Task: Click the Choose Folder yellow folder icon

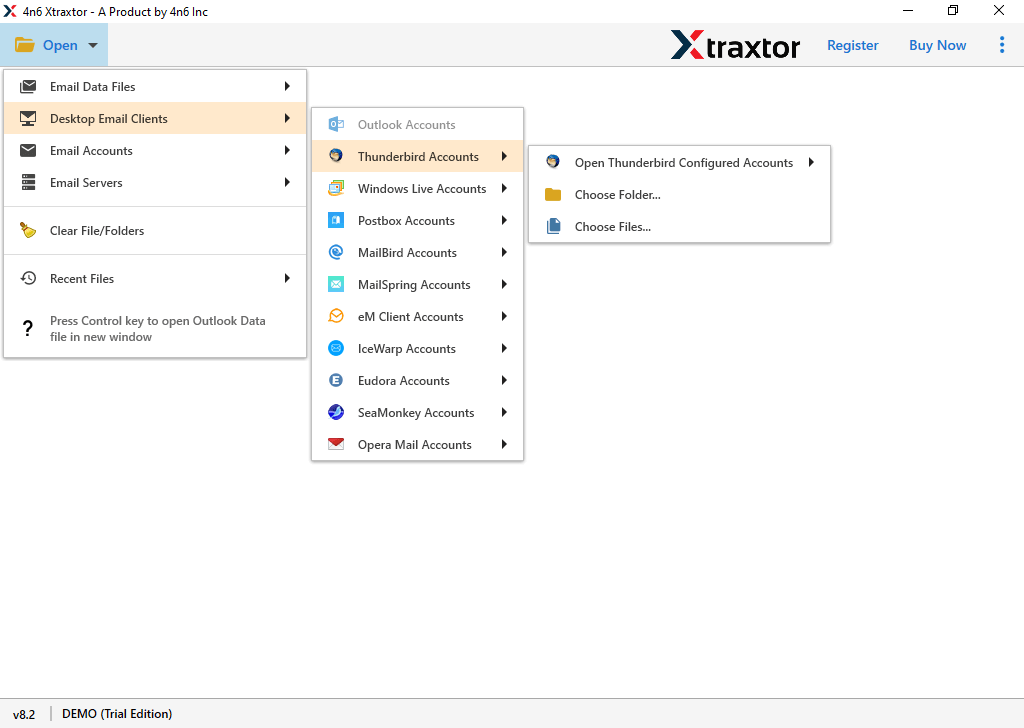Action: [x=553, y=195]
